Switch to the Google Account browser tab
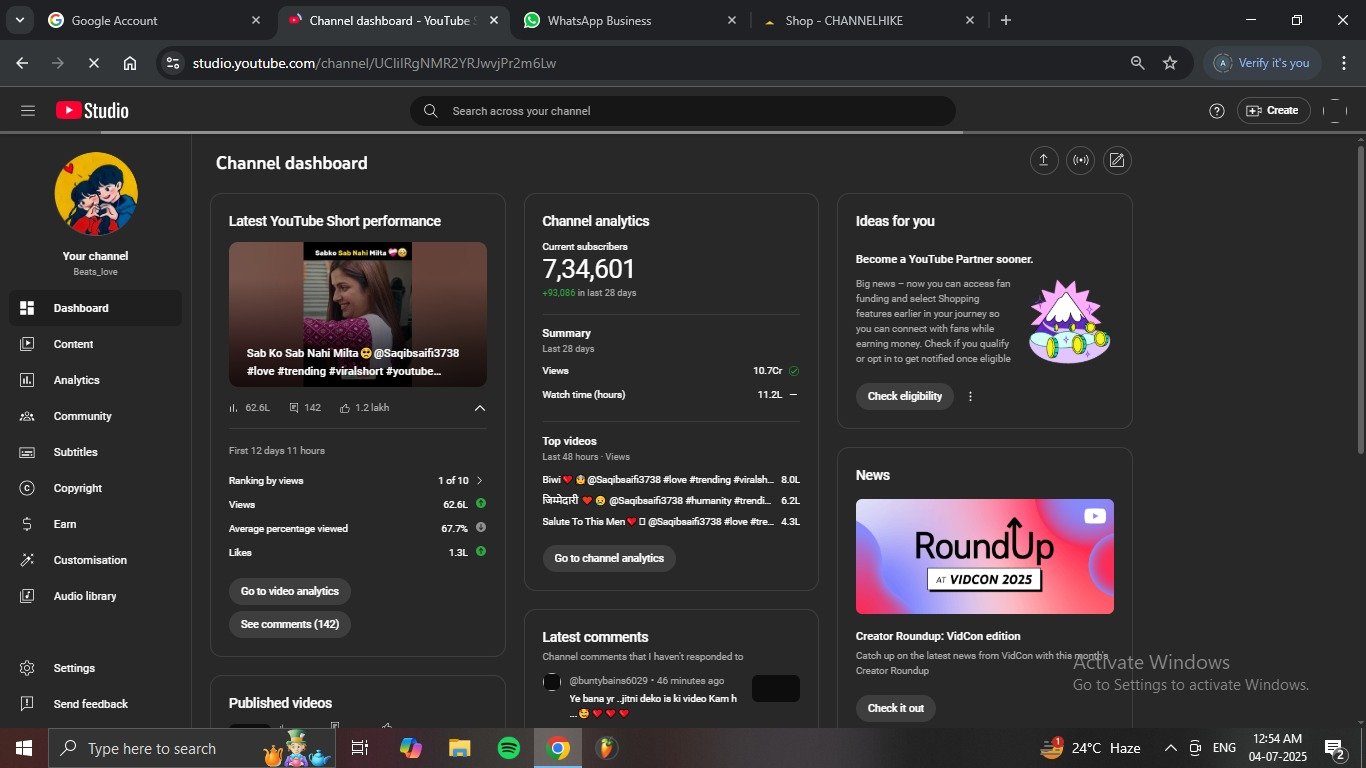Viewport: 1366px width, 768px height. 155,20
